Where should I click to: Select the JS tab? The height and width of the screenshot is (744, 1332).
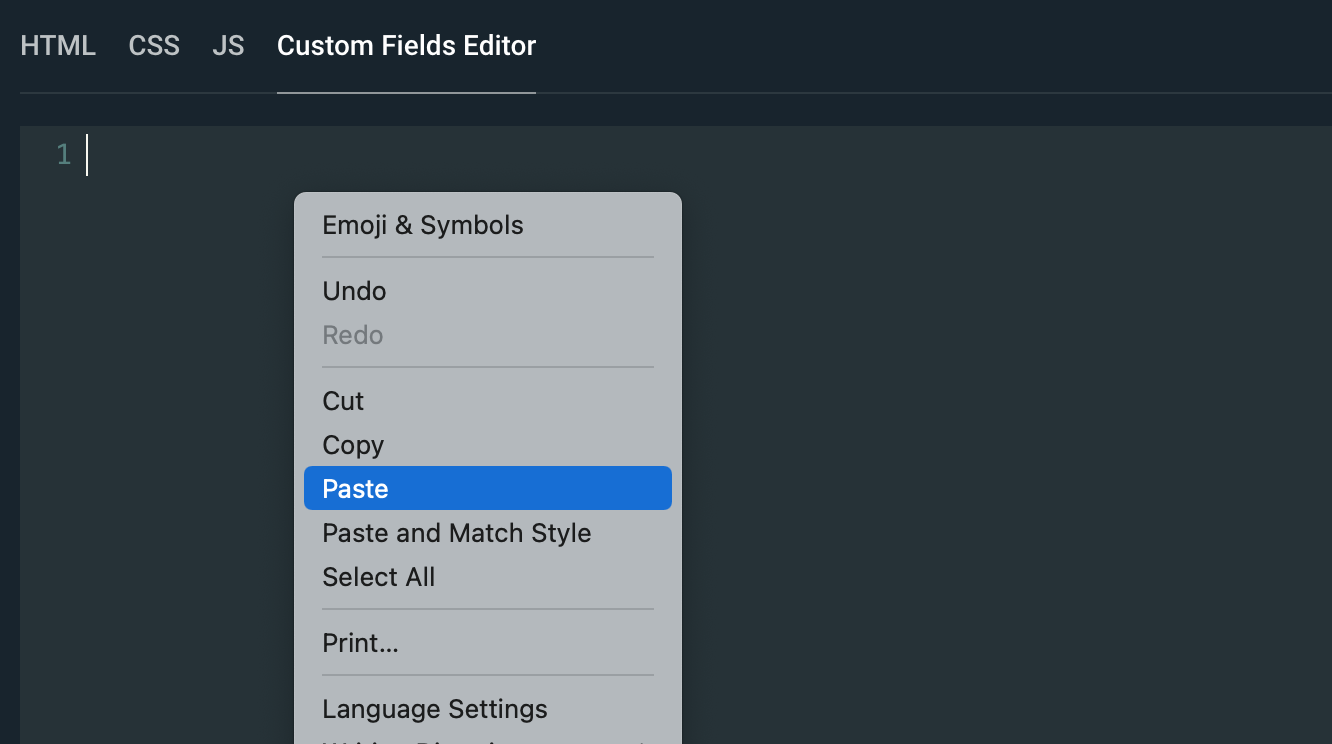coord(228,46)
